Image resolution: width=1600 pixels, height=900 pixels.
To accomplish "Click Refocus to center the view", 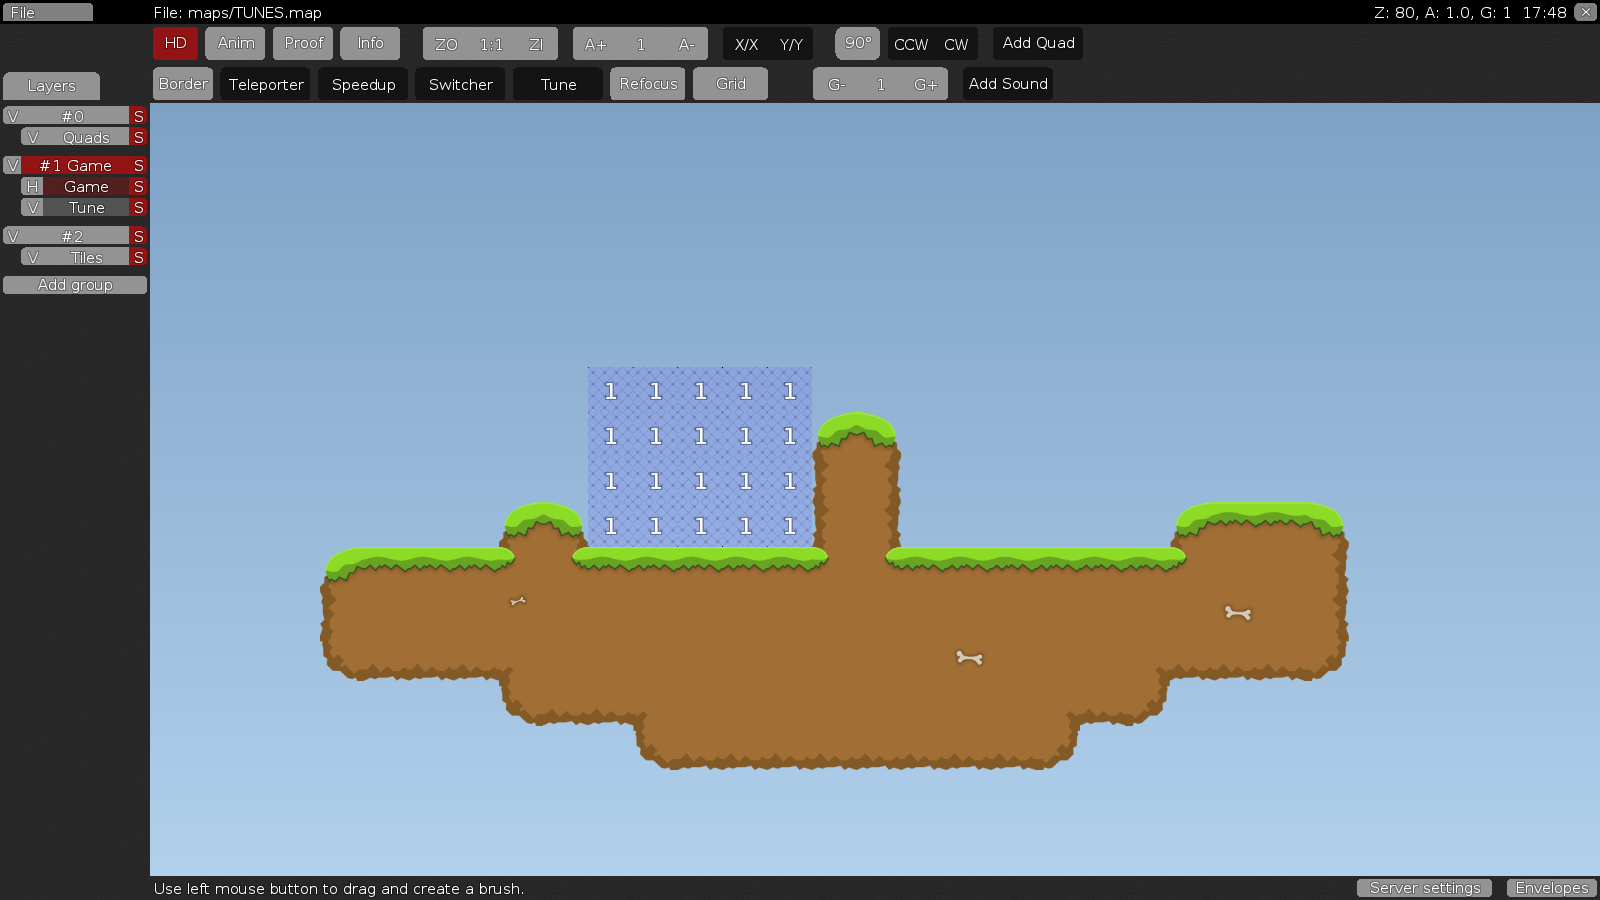I will click(647, 84).
